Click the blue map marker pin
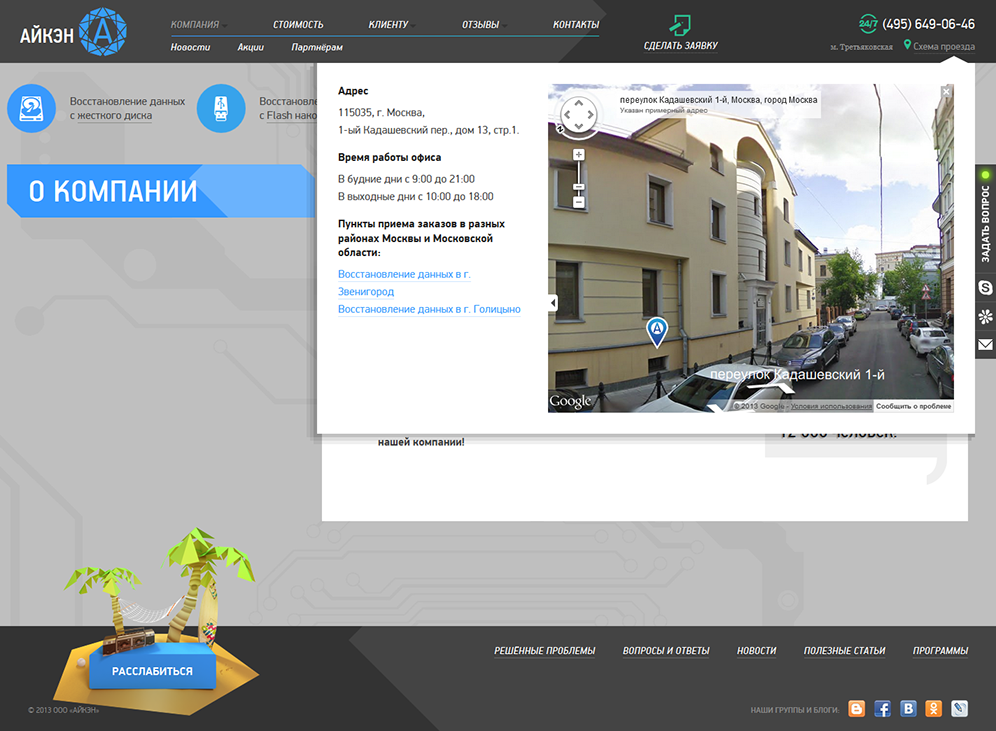The width and height of the screenshot is (996, 731). click(x=656, y=331)
